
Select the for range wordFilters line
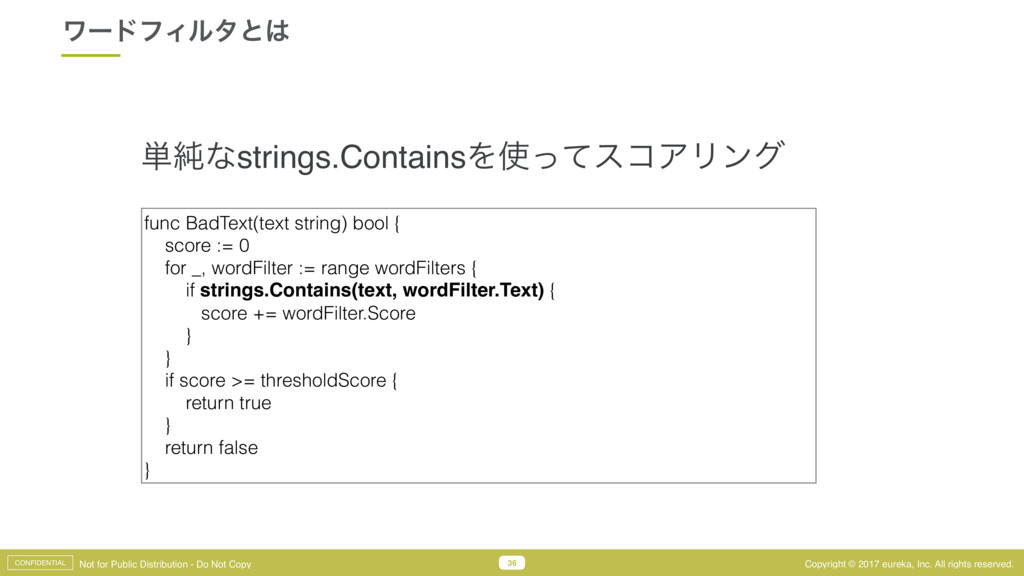tap(321, 268)
